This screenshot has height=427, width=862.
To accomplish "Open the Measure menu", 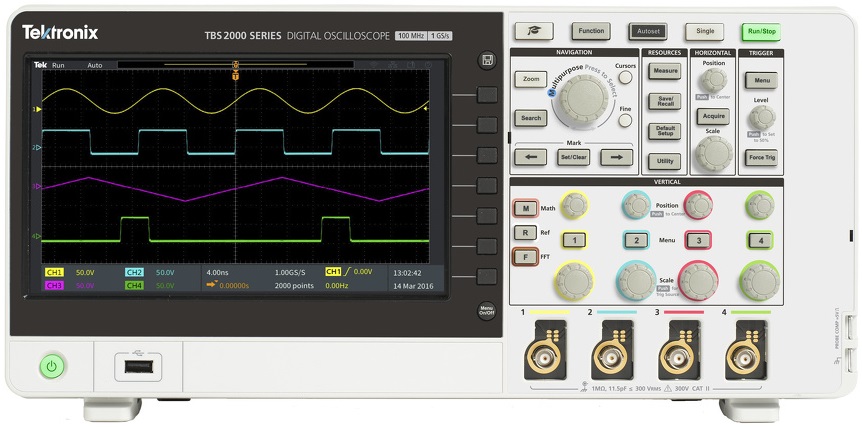I will (665, 71).
